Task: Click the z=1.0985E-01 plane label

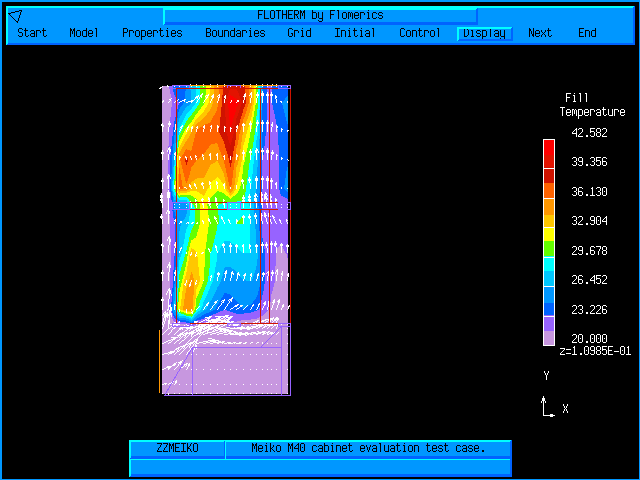Action: pyautogui.click(x=595, y=351)
